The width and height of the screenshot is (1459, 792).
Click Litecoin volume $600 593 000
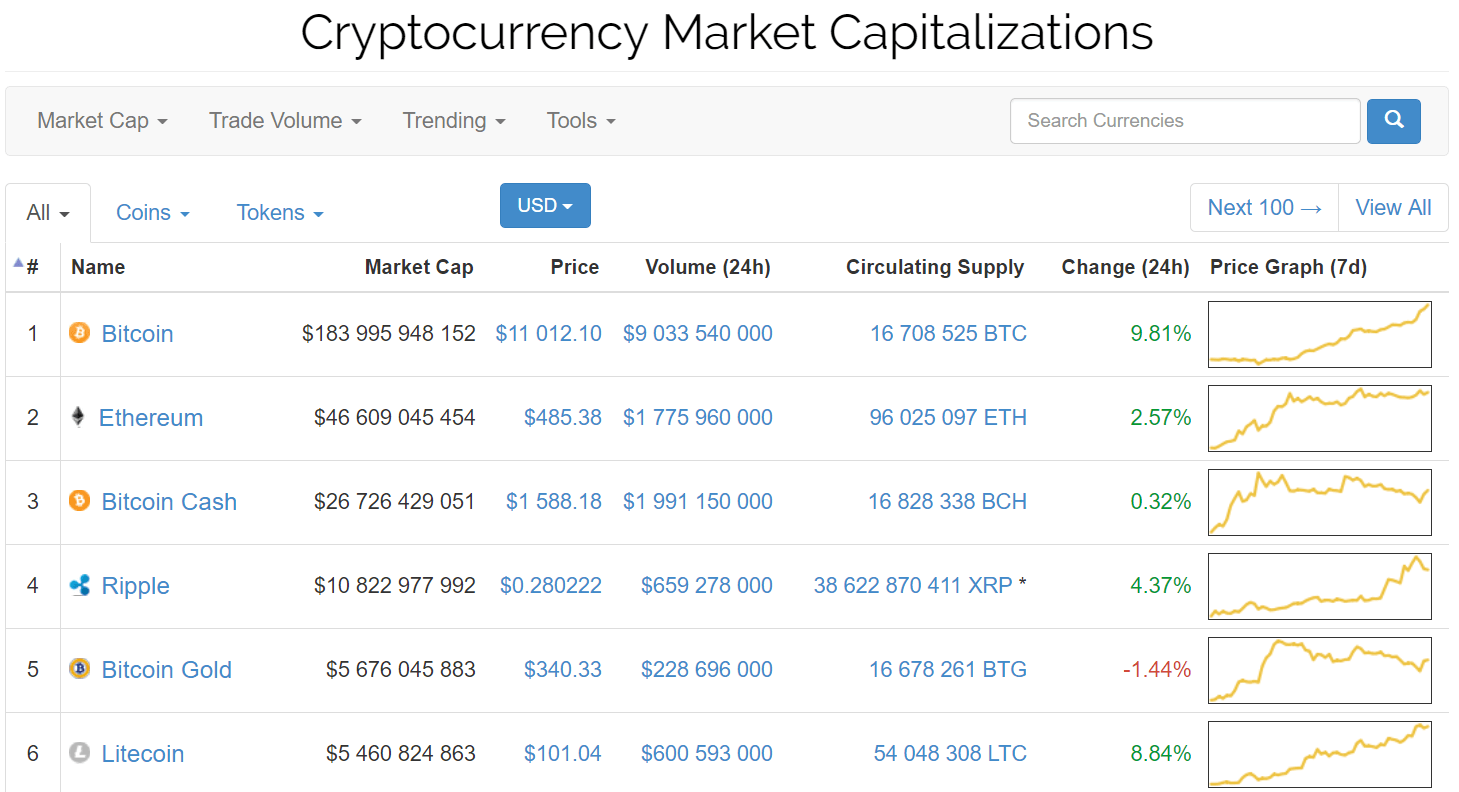[x=707, y=754]
